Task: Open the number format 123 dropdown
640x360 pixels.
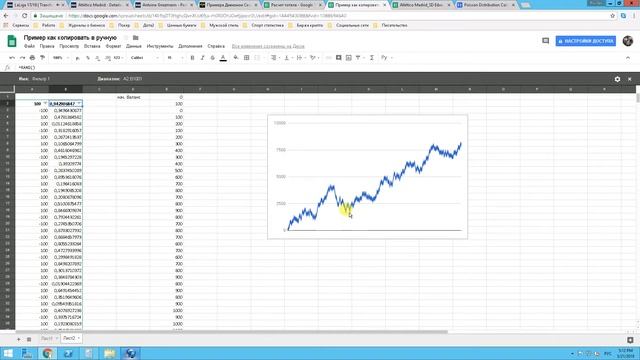Action: coord(118,58)
